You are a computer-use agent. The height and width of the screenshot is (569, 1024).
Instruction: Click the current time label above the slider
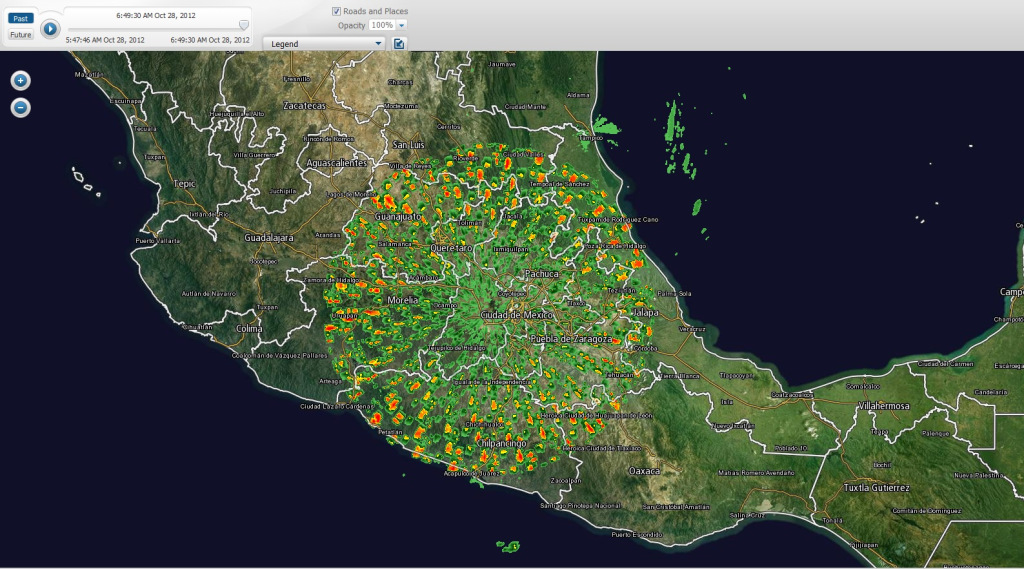[156, 15]
